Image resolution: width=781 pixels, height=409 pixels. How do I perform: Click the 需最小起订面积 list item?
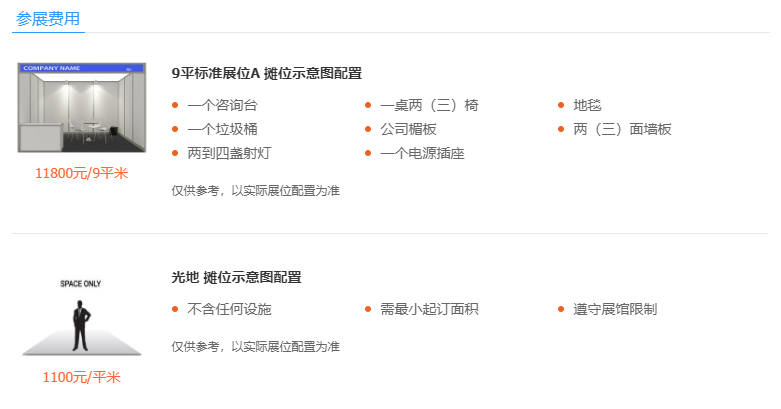429,309
